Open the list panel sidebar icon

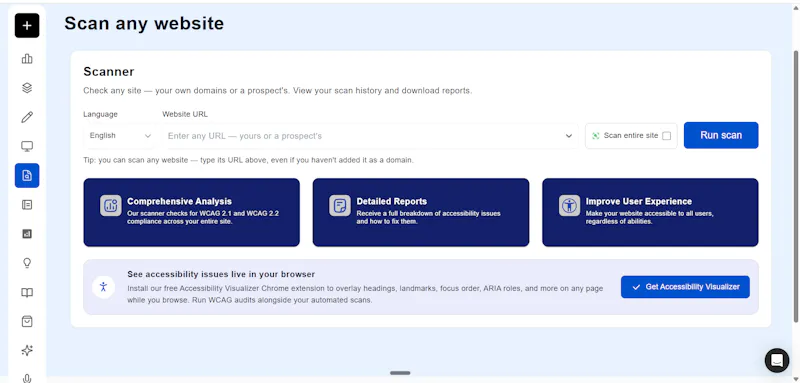coord(27,205)
